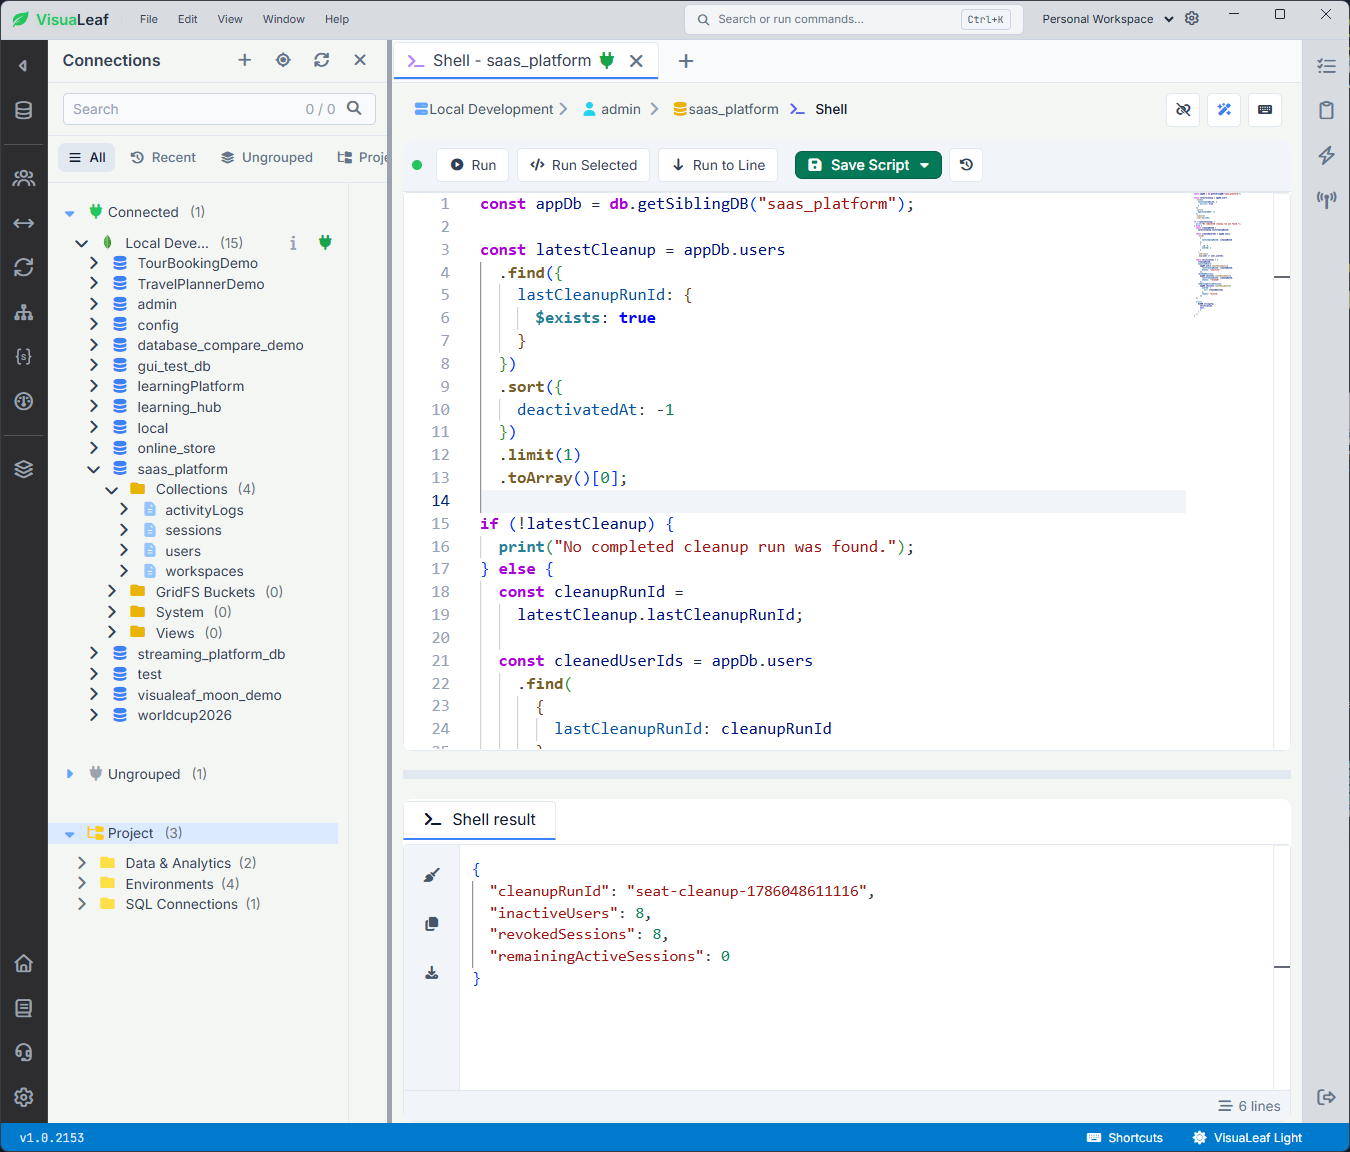Click the locate target icon in Connections
Viewport: 1350px width, 1152px height.
tap(283, 60)
